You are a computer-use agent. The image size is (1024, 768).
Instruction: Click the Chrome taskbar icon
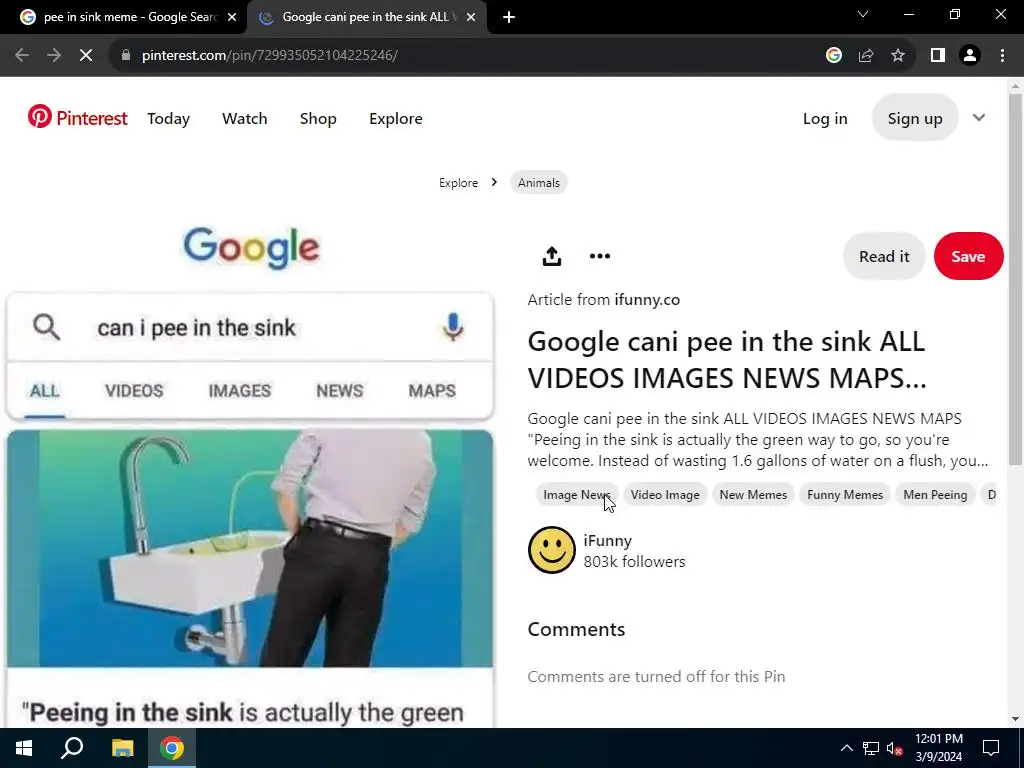click(172, 748)
